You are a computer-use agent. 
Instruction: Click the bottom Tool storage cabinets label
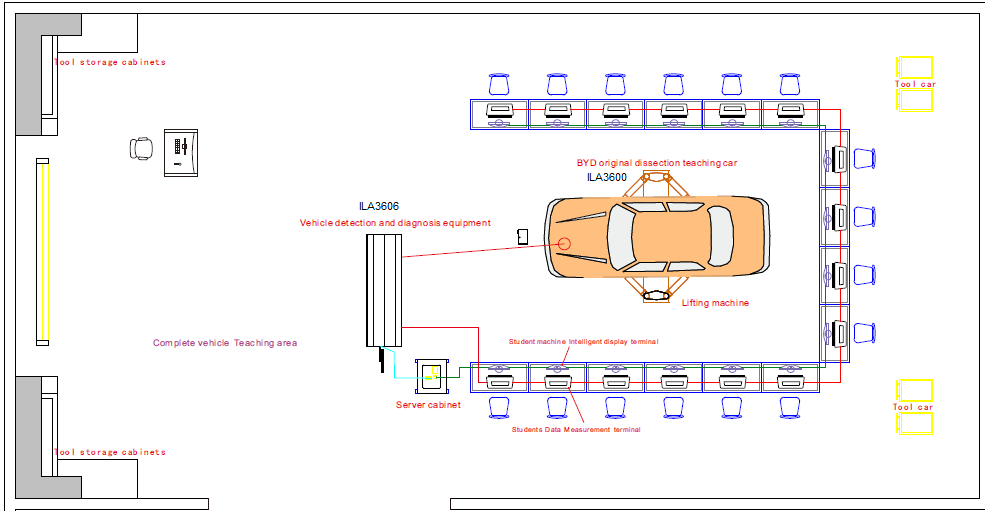(110, 452)
